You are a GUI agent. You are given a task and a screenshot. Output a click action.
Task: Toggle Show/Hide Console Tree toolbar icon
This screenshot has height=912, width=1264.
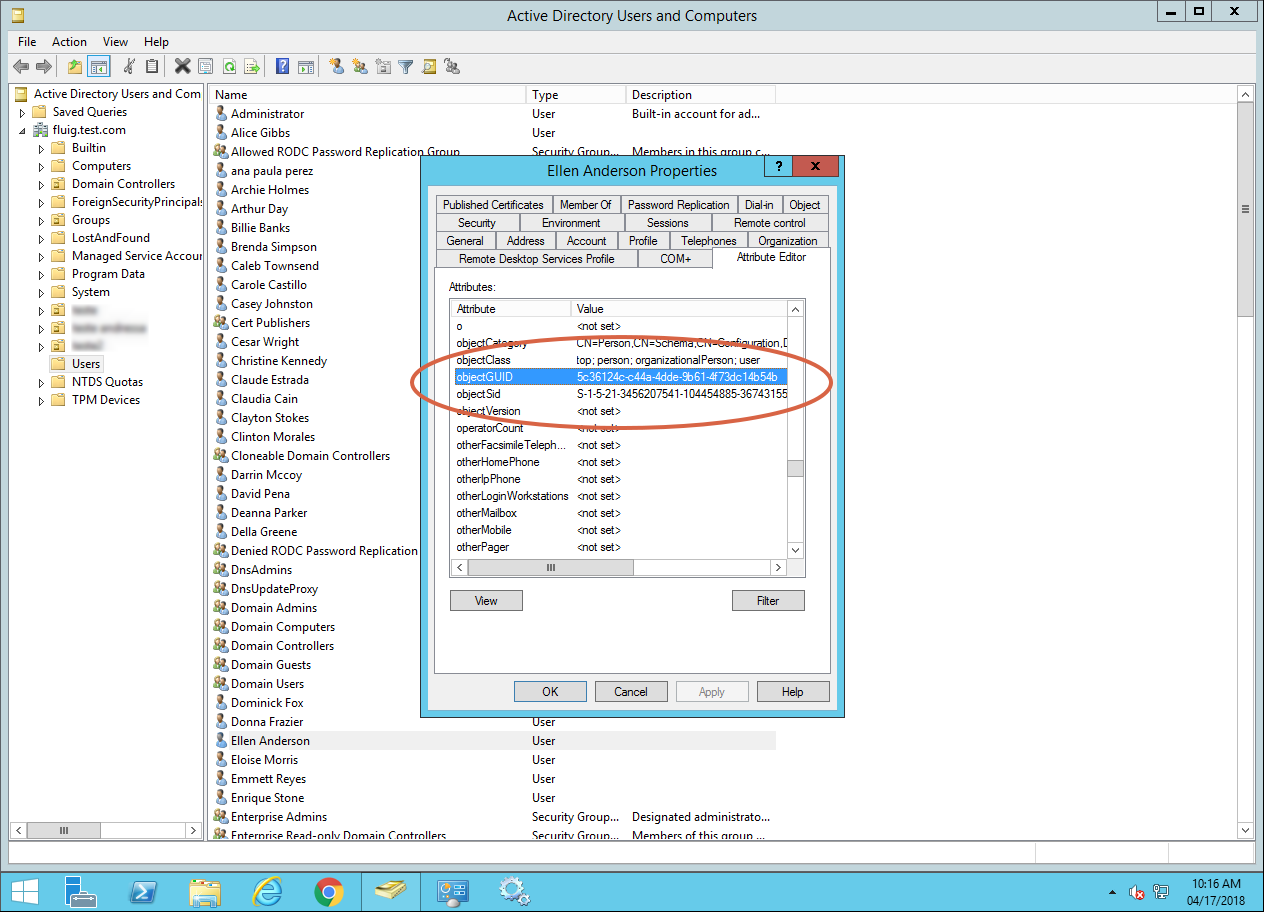[98, 67]
